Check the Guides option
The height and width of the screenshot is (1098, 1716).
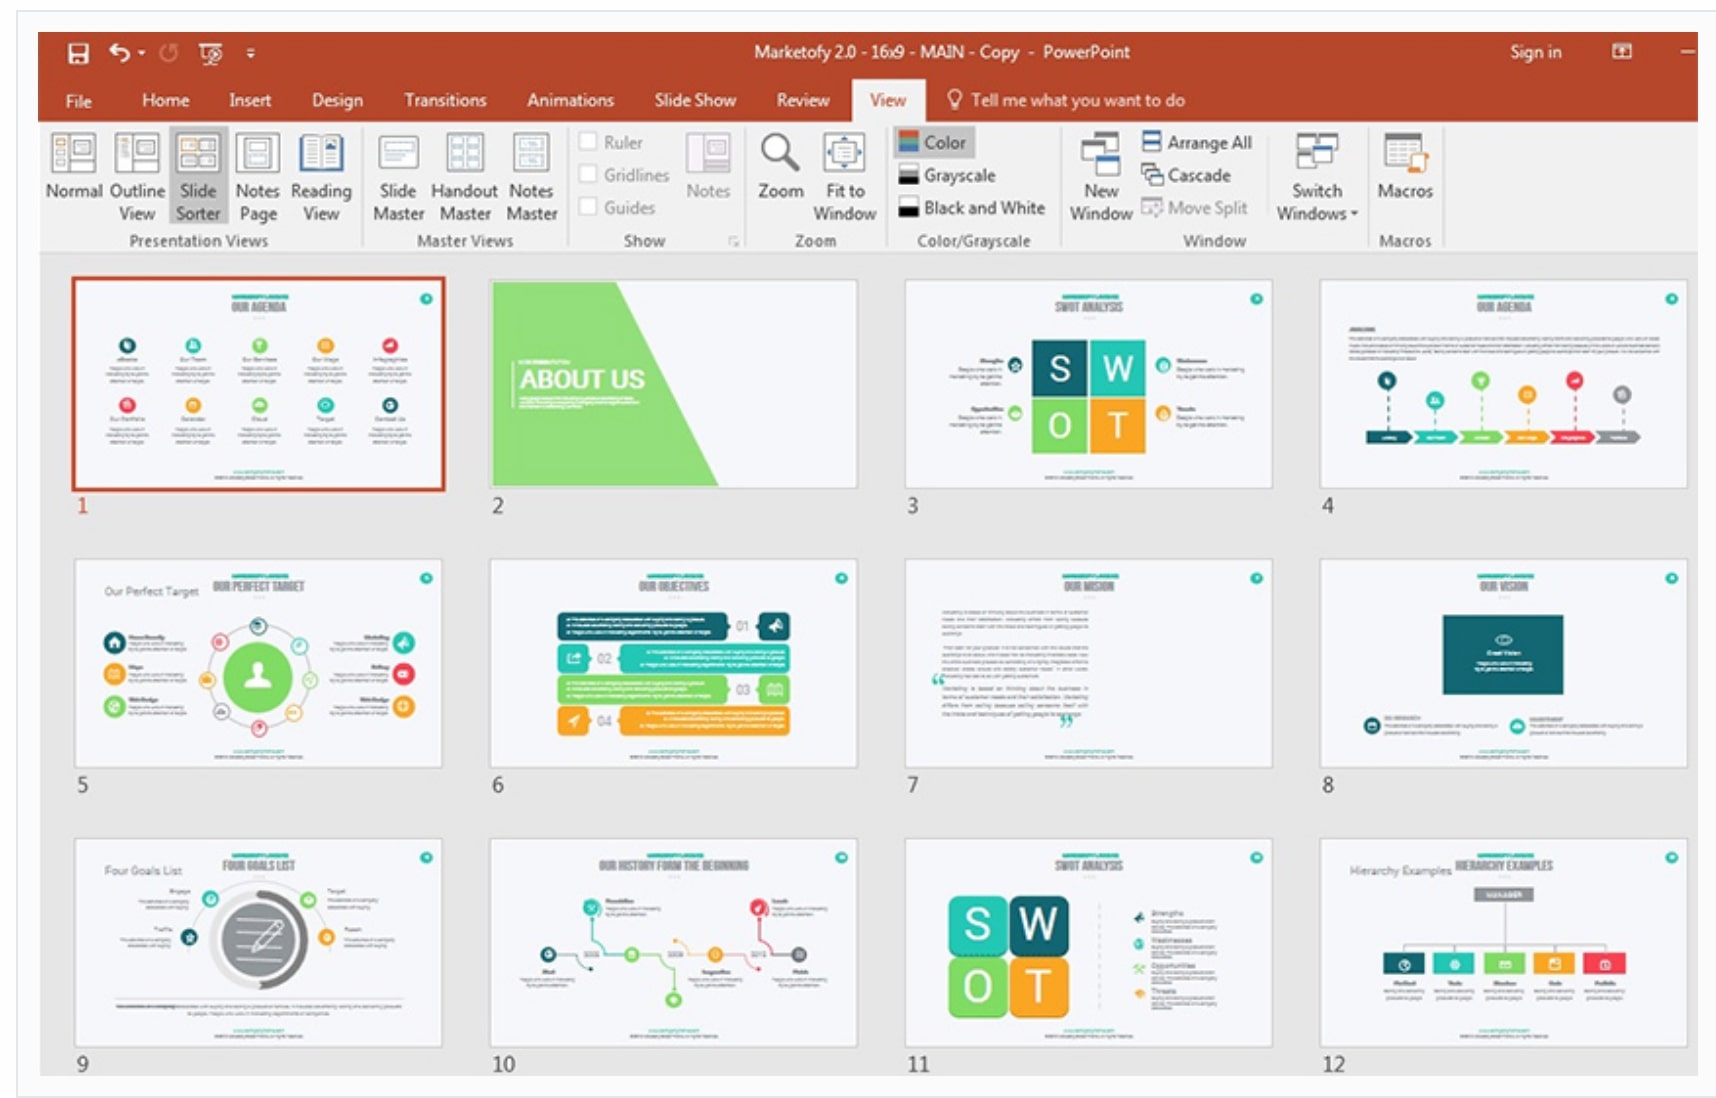pyautogui.click(x=589, y=207)
